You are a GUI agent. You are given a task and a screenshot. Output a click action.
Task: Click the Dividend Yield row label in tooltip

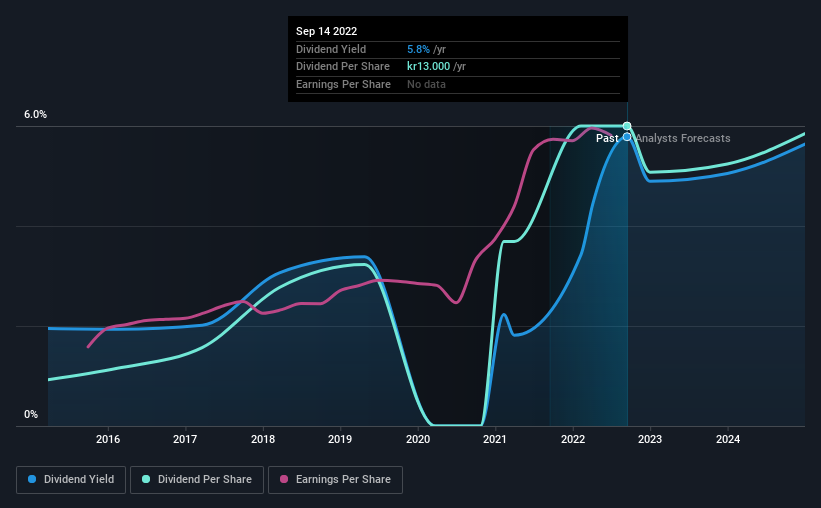coord(331,49)
